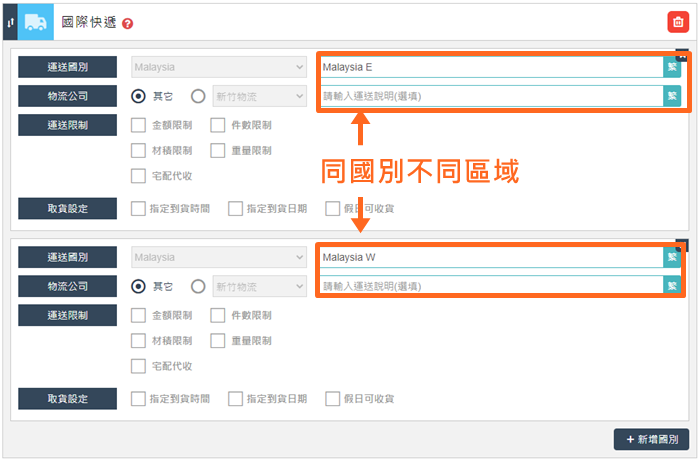Image resolution: width=700 pixels, height=461 pixels.
Task: Check 指定到貨時間 in first block
Action: (x=138, y=208)
